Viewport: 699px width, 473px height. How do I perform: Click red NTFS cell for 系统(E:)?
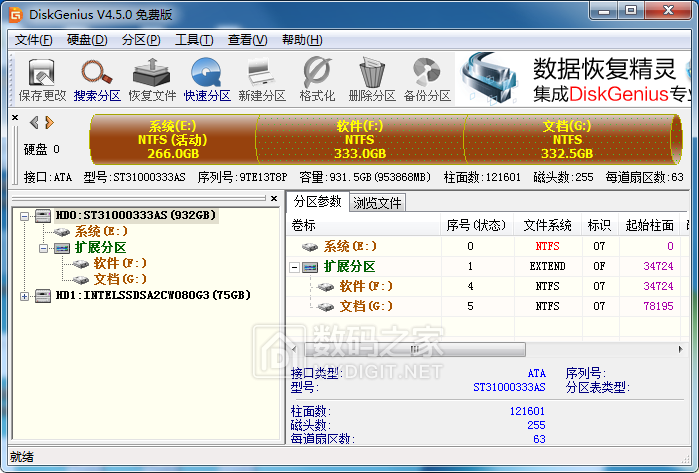(547, 247)
